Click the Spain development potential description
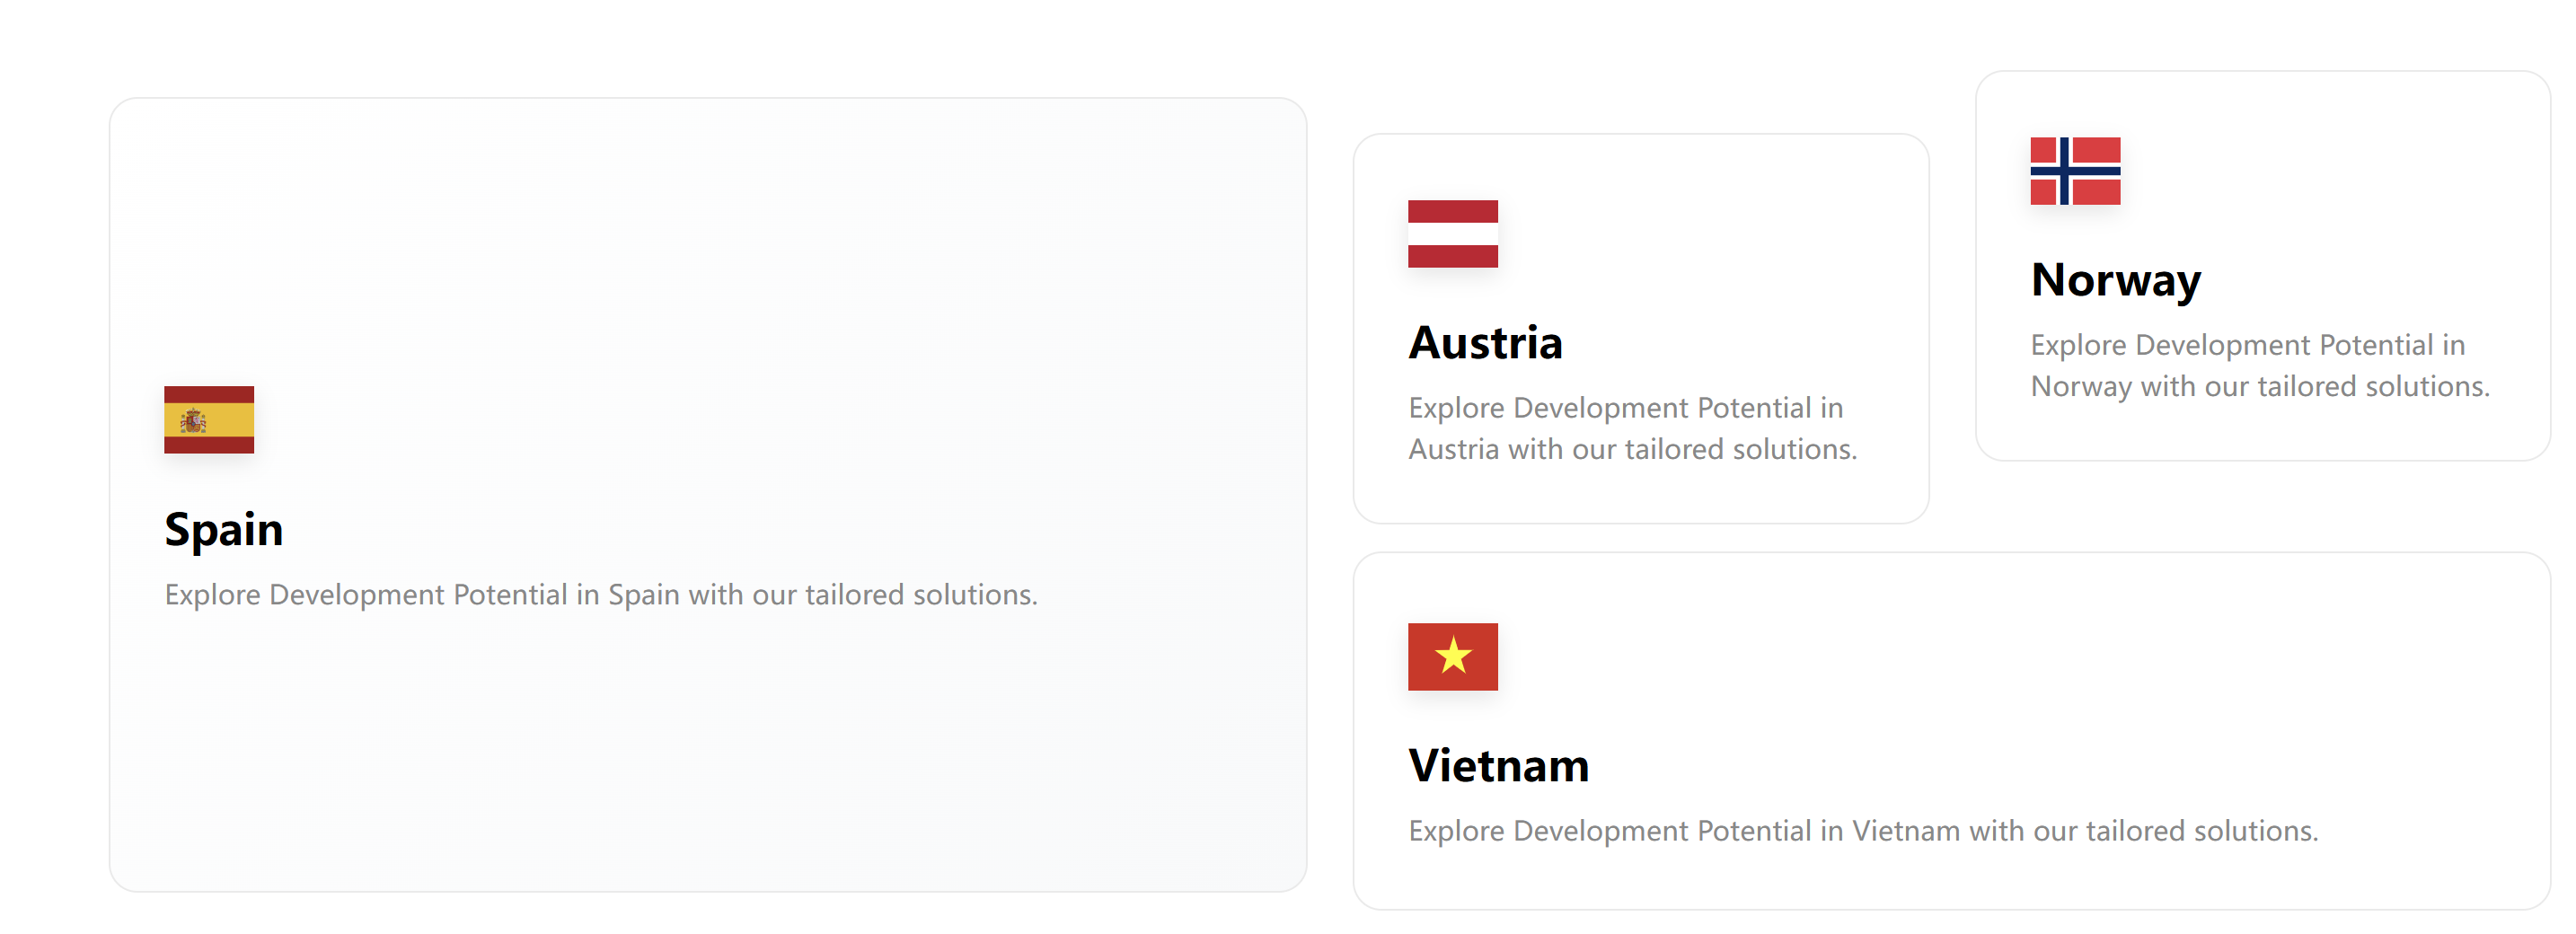The width and height of the screenshot is (2576, 934). [601, 595]
